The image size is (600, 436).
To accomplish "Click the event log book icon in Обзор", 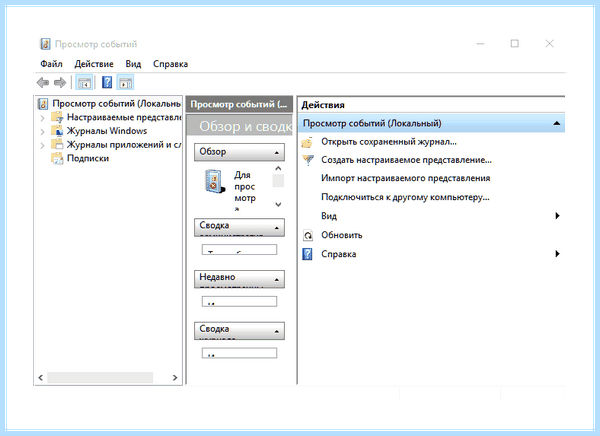I will (x=214, y=181).
